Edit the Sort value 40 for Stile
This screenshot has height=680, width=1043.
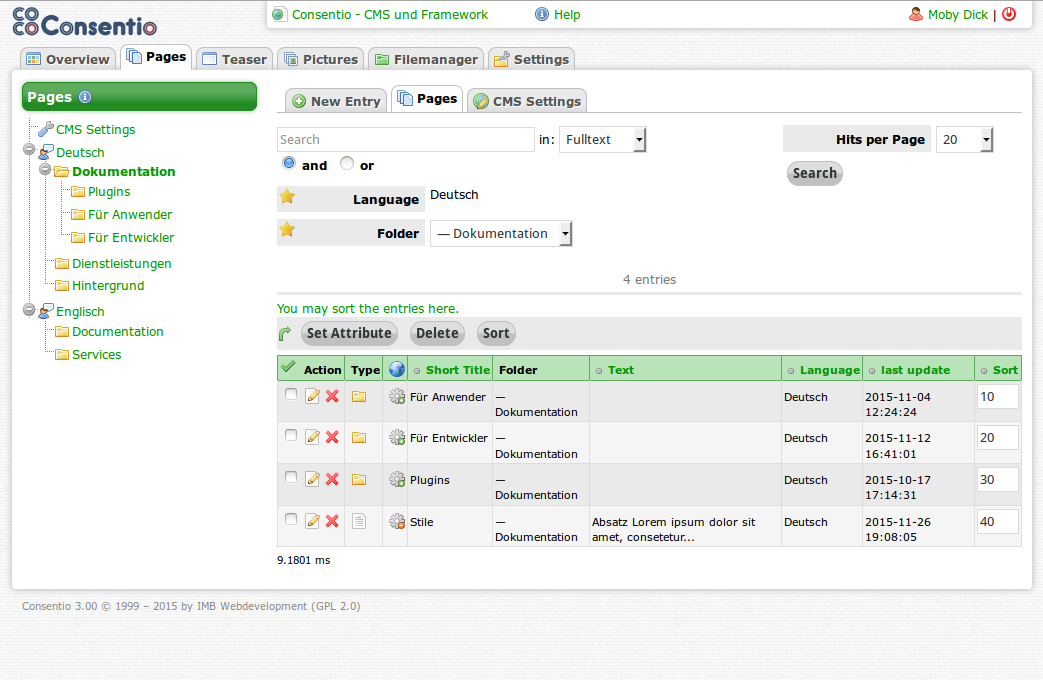998,521
